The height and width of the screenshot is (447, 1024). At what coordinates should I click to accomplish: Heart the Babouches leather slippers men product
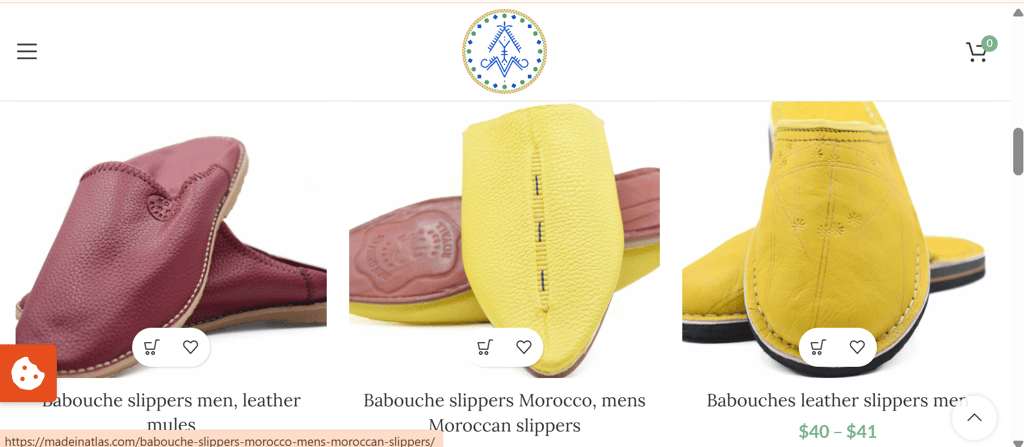(857, 347)
